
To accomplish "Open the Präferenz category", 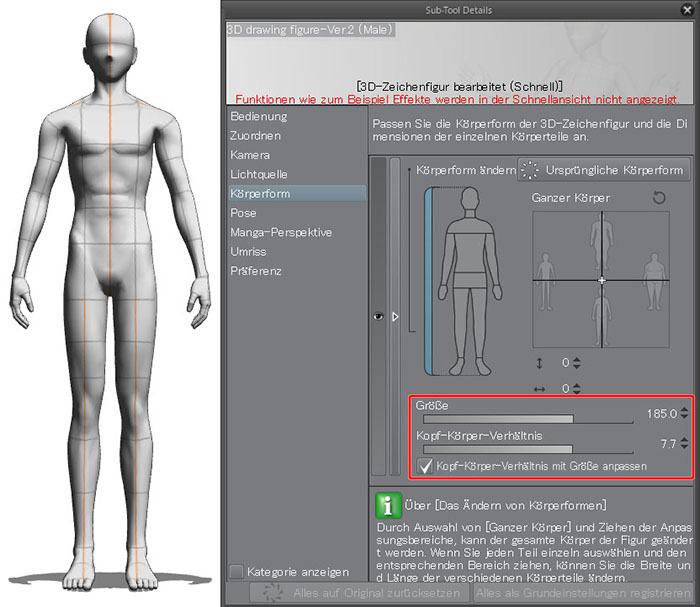I will tap(256, 271).
